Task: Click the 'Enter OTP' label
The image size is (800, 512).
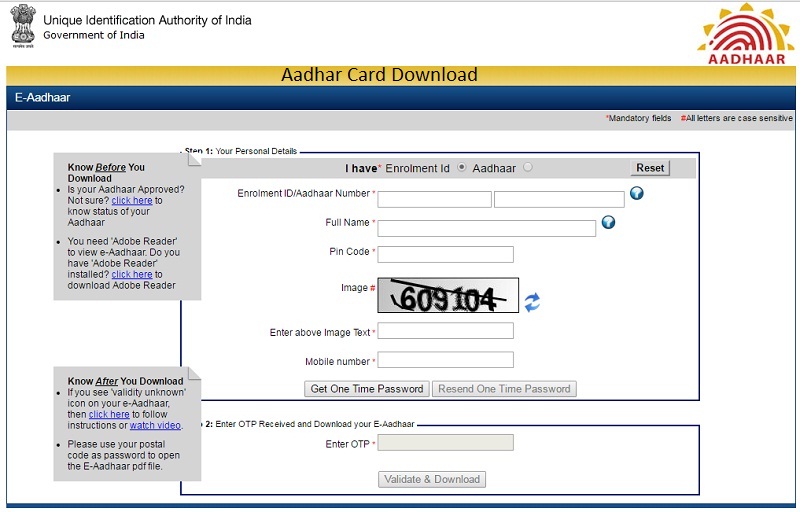Action: point(347,444)
